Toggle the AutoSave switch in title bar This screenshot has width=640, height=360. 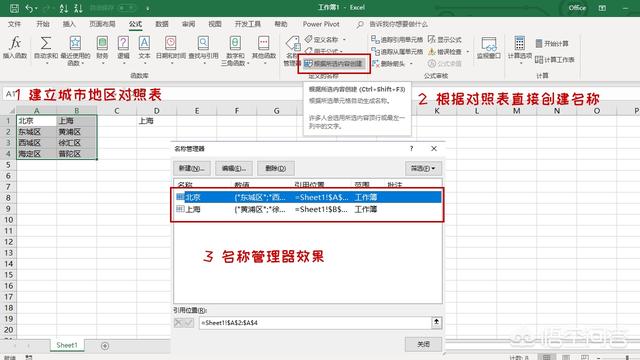point(127,8)
